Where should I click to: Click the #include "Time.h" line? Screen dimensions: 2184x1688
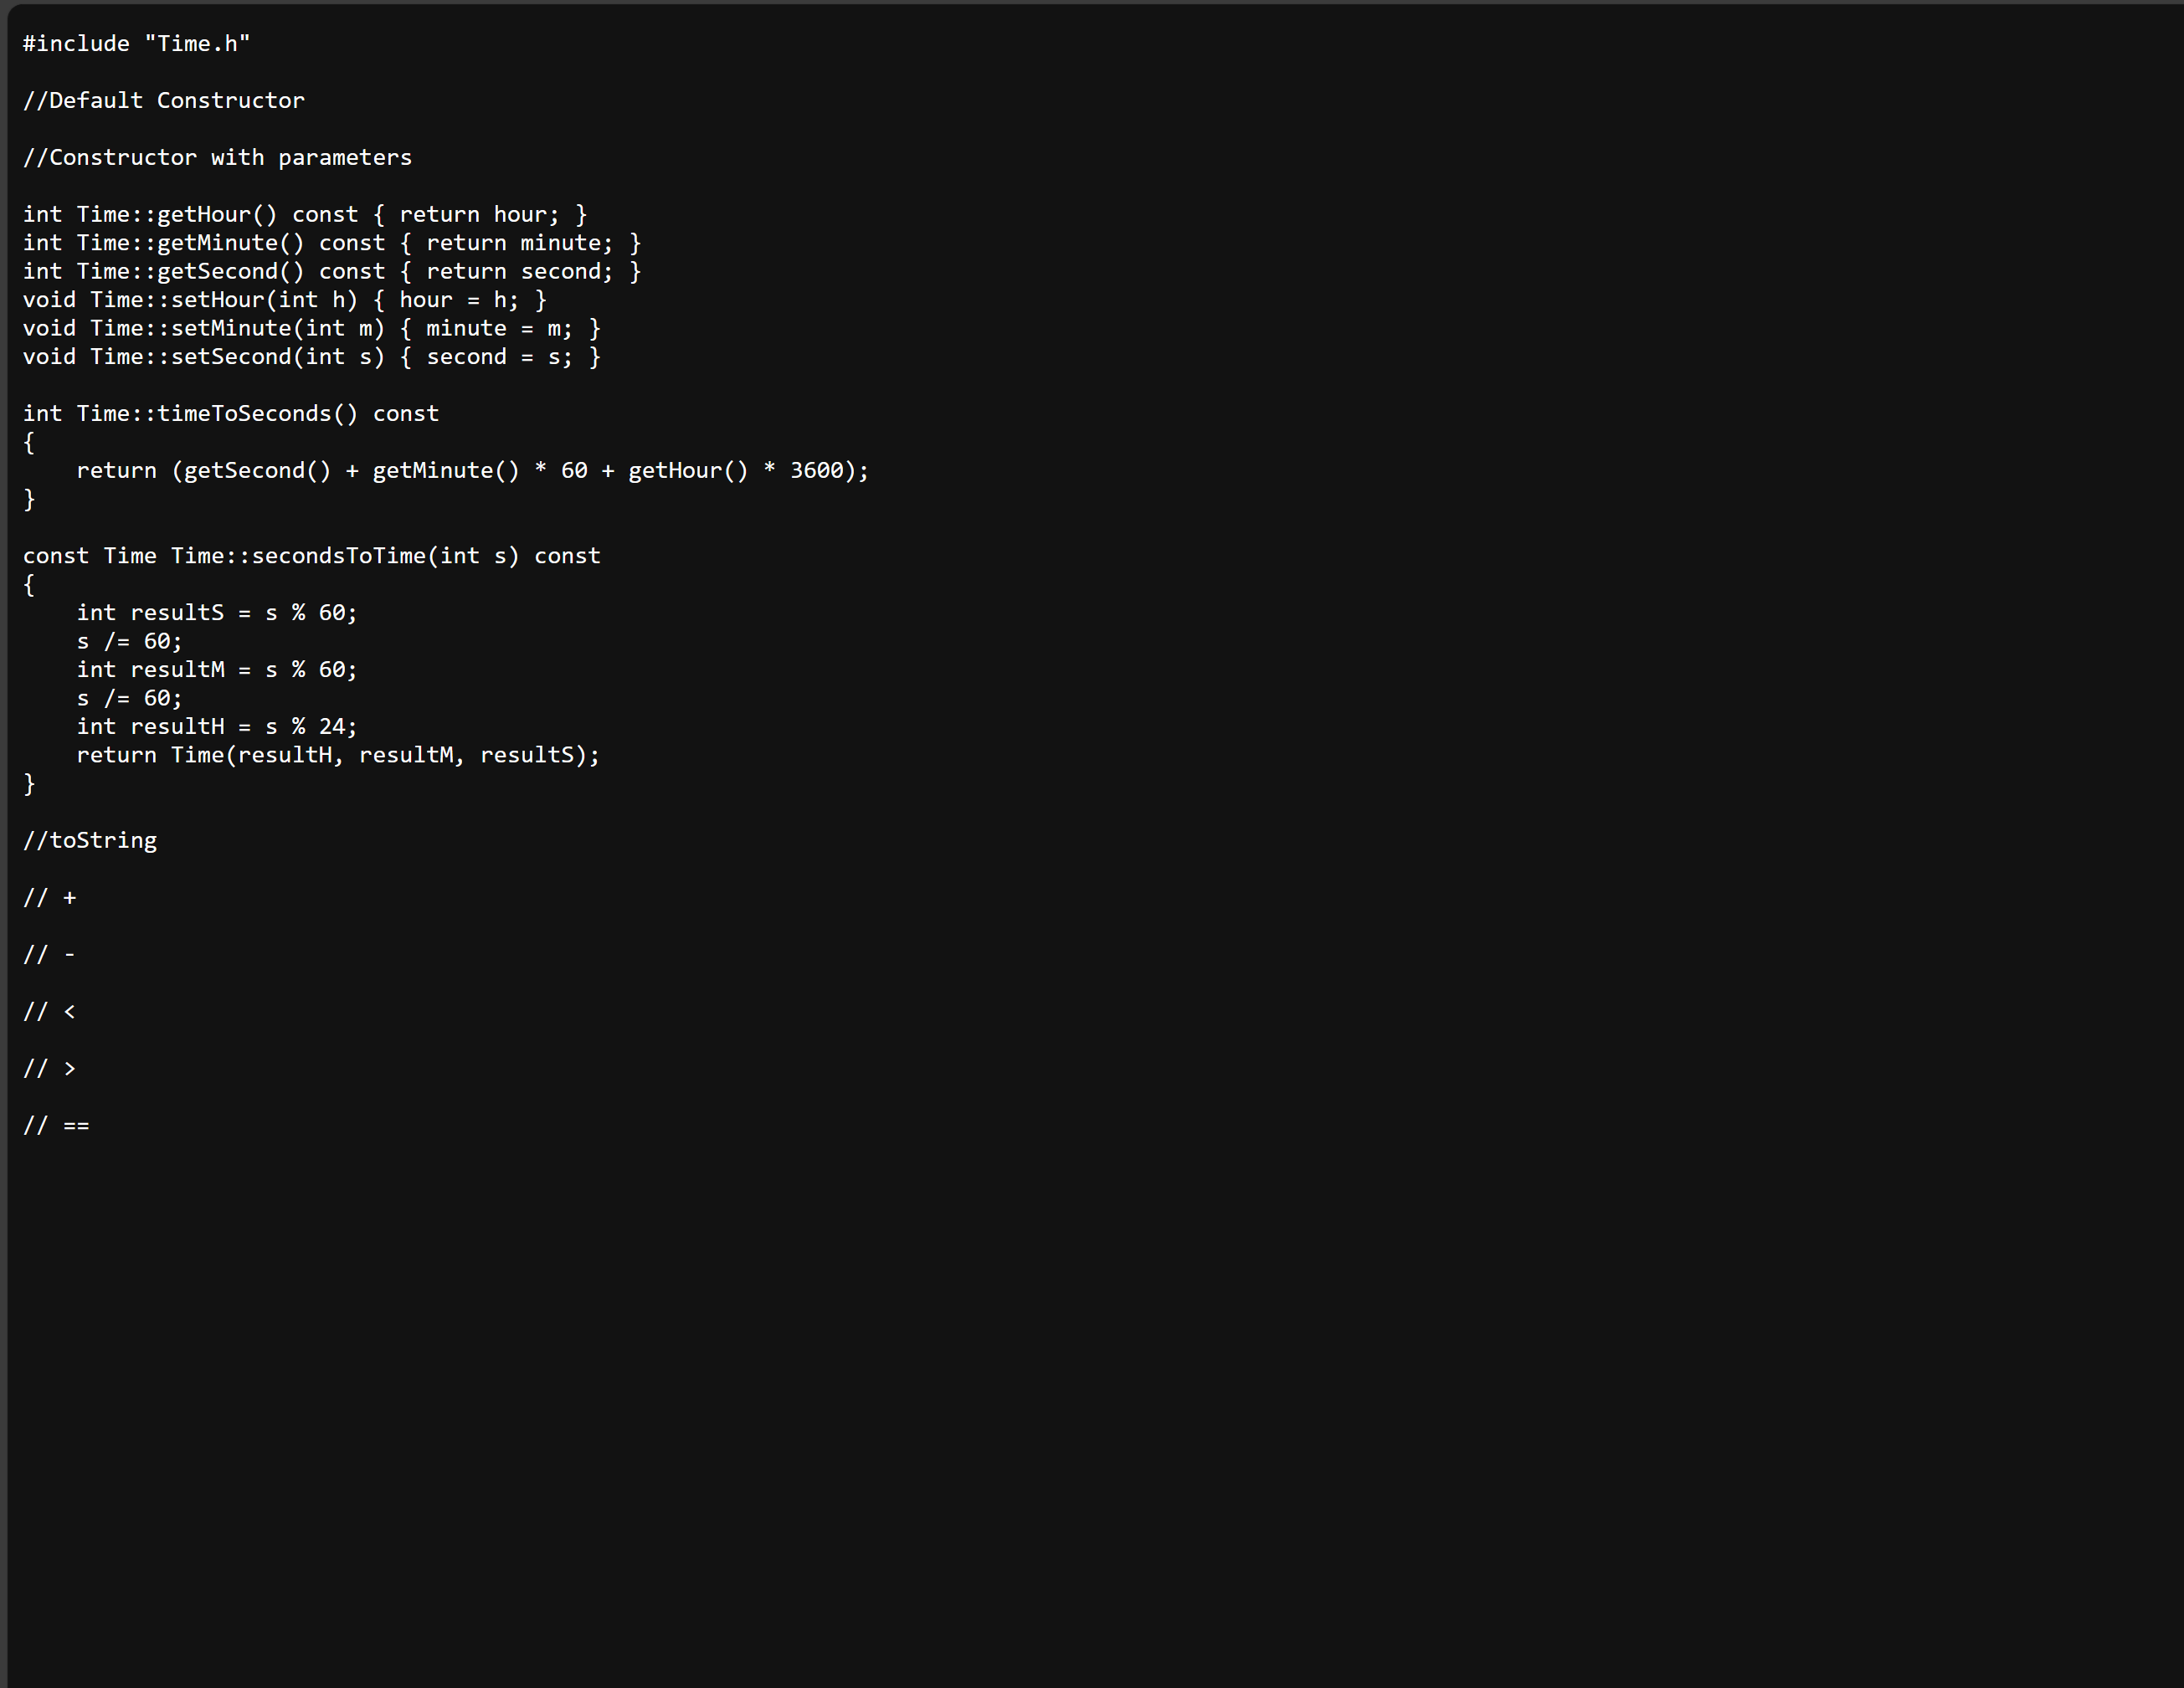[x=136, y=44]
